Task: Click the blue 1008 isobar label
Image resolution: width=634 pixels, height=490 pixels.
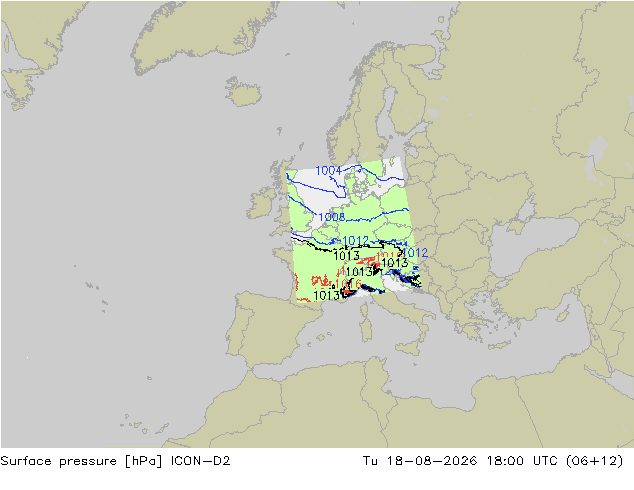Action: (x=332, y=217)
